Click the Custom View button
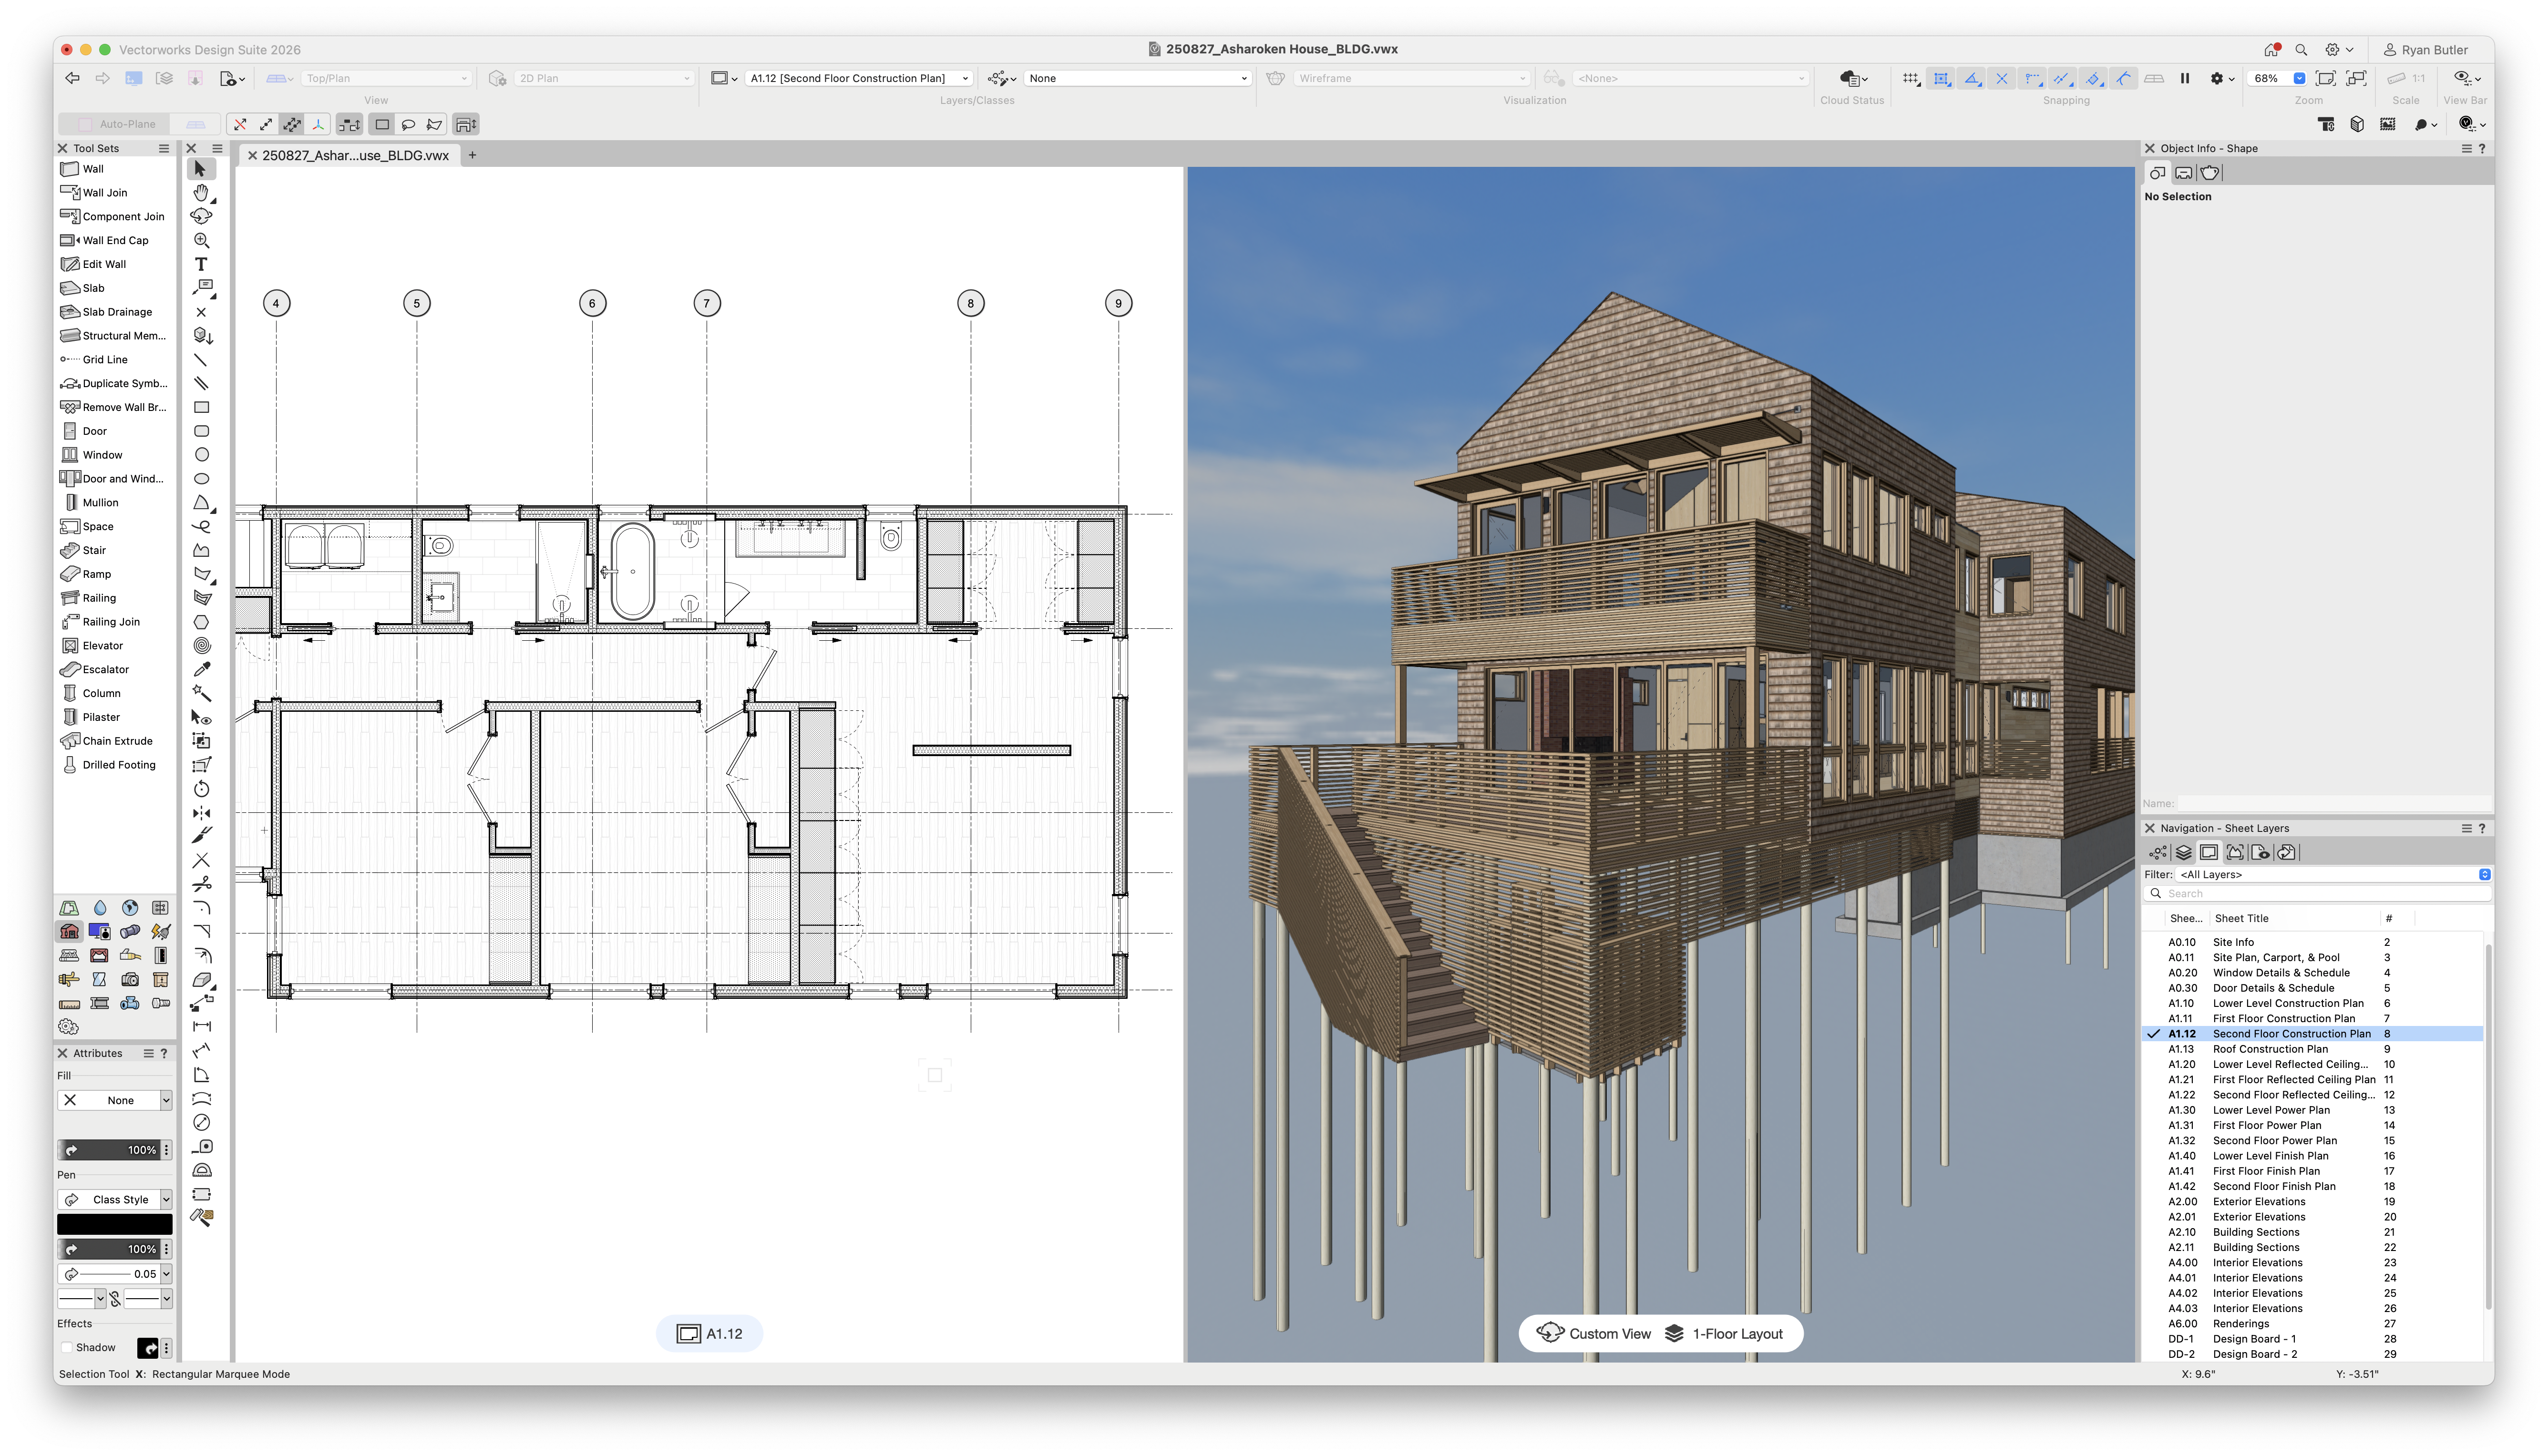This screenshot has height=1456, width=2548. [1596, 1333]
